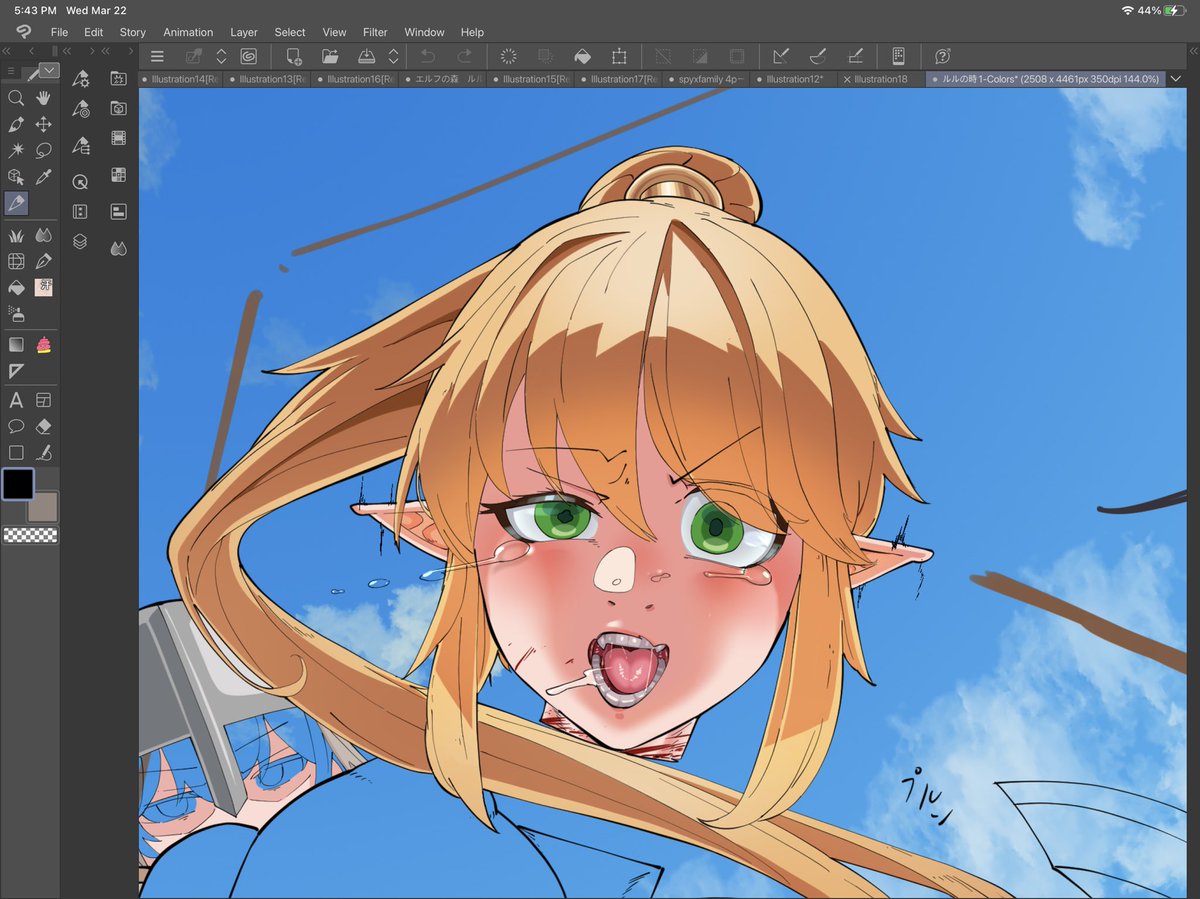This screenshot has height=899, width=1200.
Task: Open the Color Mixing droplets palette icon
Action: pos(119,248)
